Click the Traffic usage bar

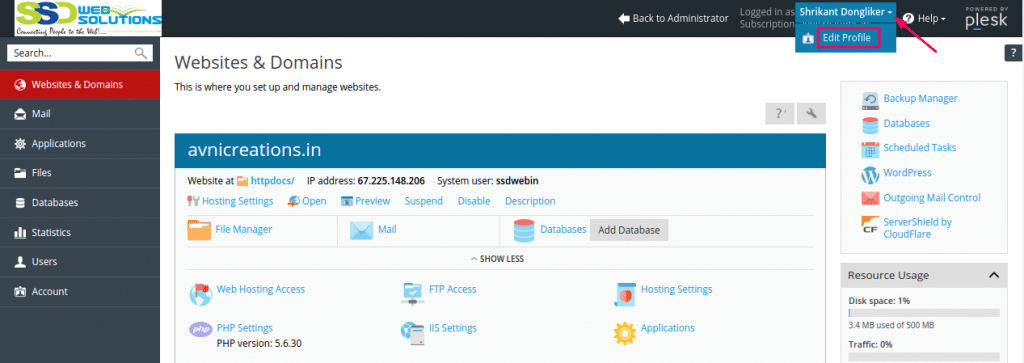tap(923, 356)
